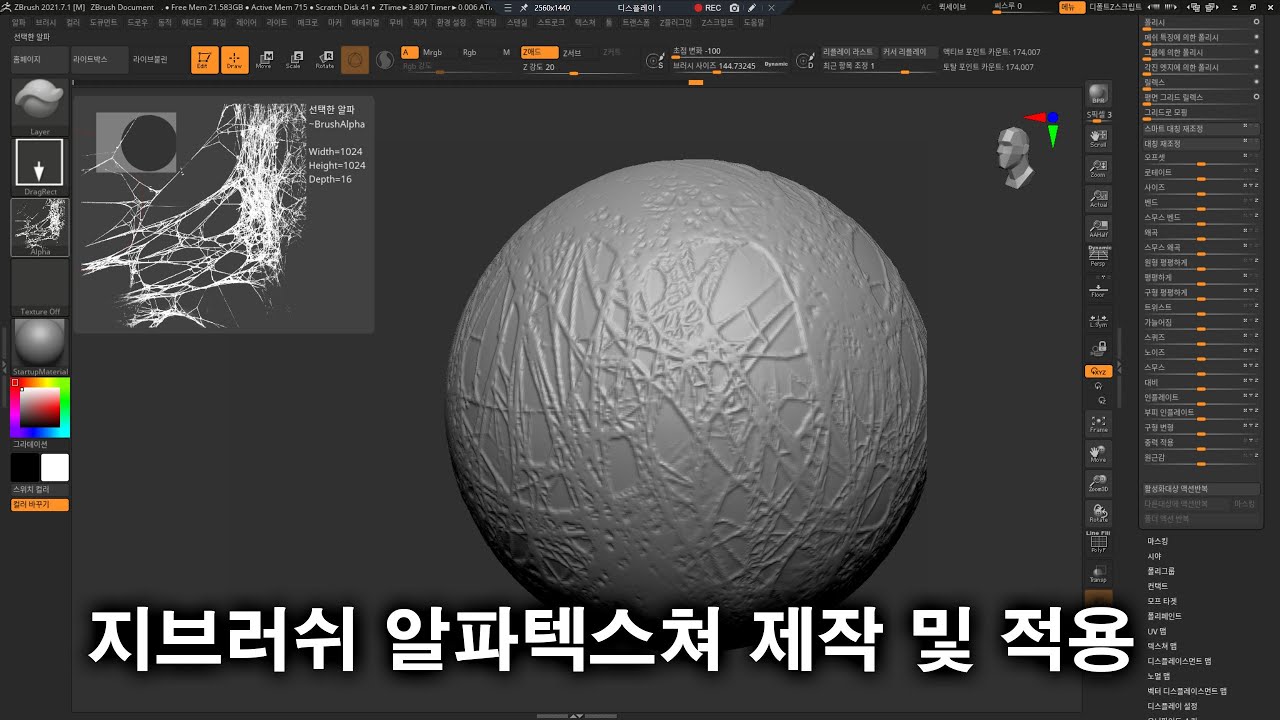Image resolution: width=1280 pixels, height=720 pixels.
Task: Select the white main color swatch
Action: (55, 467)
